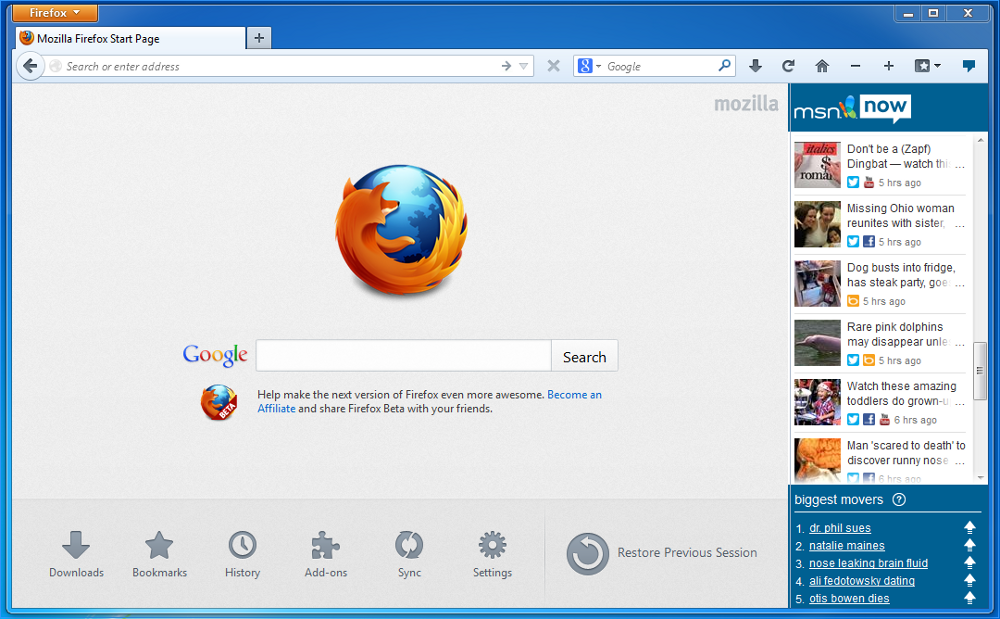Open the bookmarks toolbar dropdown menu

928,66
